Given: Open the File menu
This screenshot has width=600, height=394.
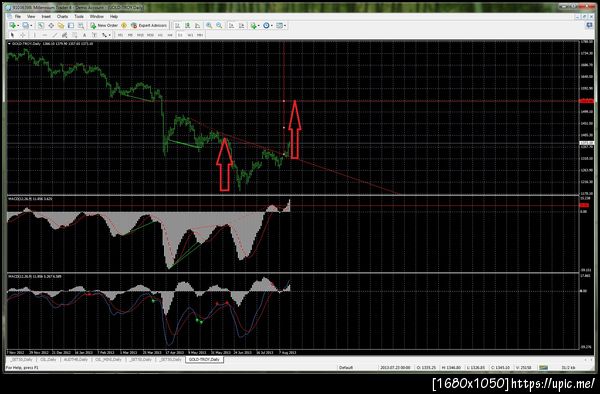Looking at the screenshot, I should tap(18, 16).
